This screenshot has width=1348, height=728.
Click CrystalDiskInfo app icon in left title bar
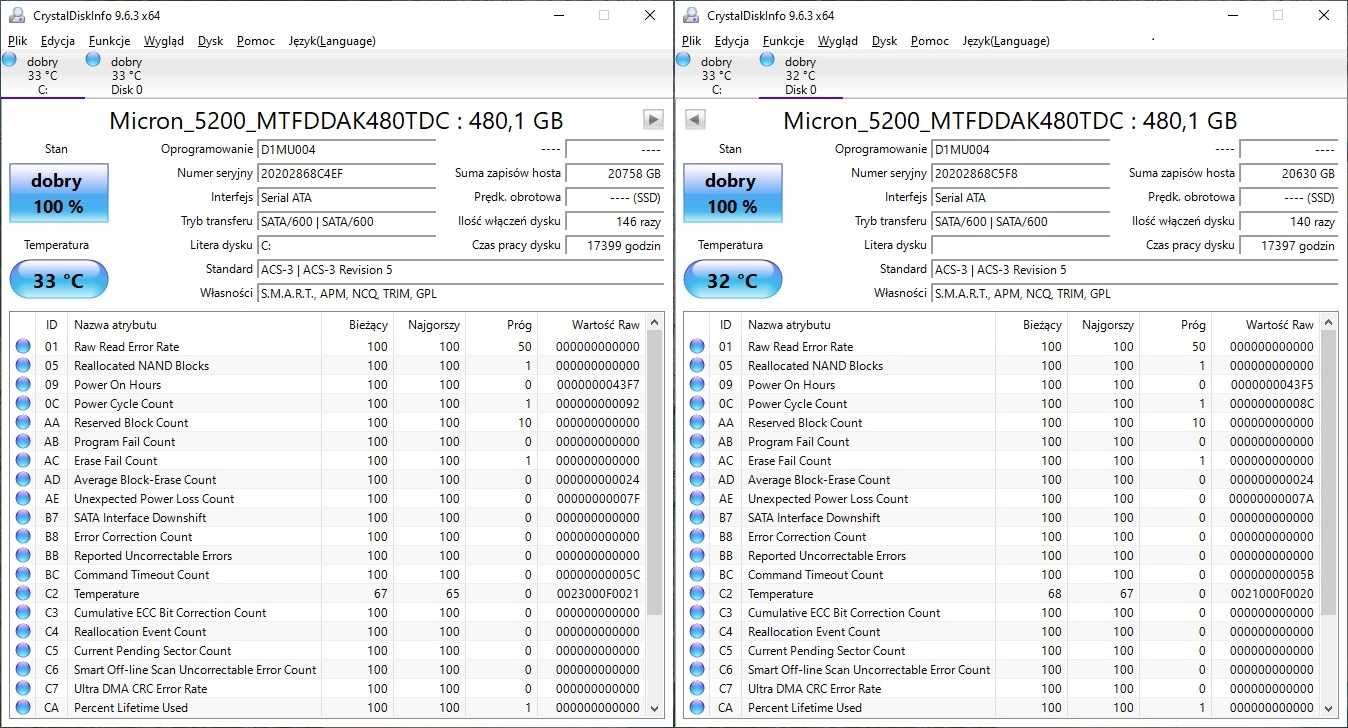click(x=16, y=15)
